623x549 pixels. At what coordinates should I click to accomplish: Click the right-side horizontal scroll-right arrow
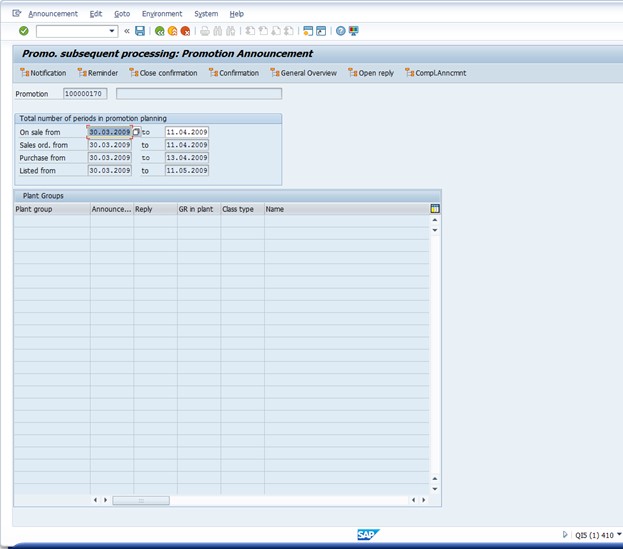click(424, 500)
